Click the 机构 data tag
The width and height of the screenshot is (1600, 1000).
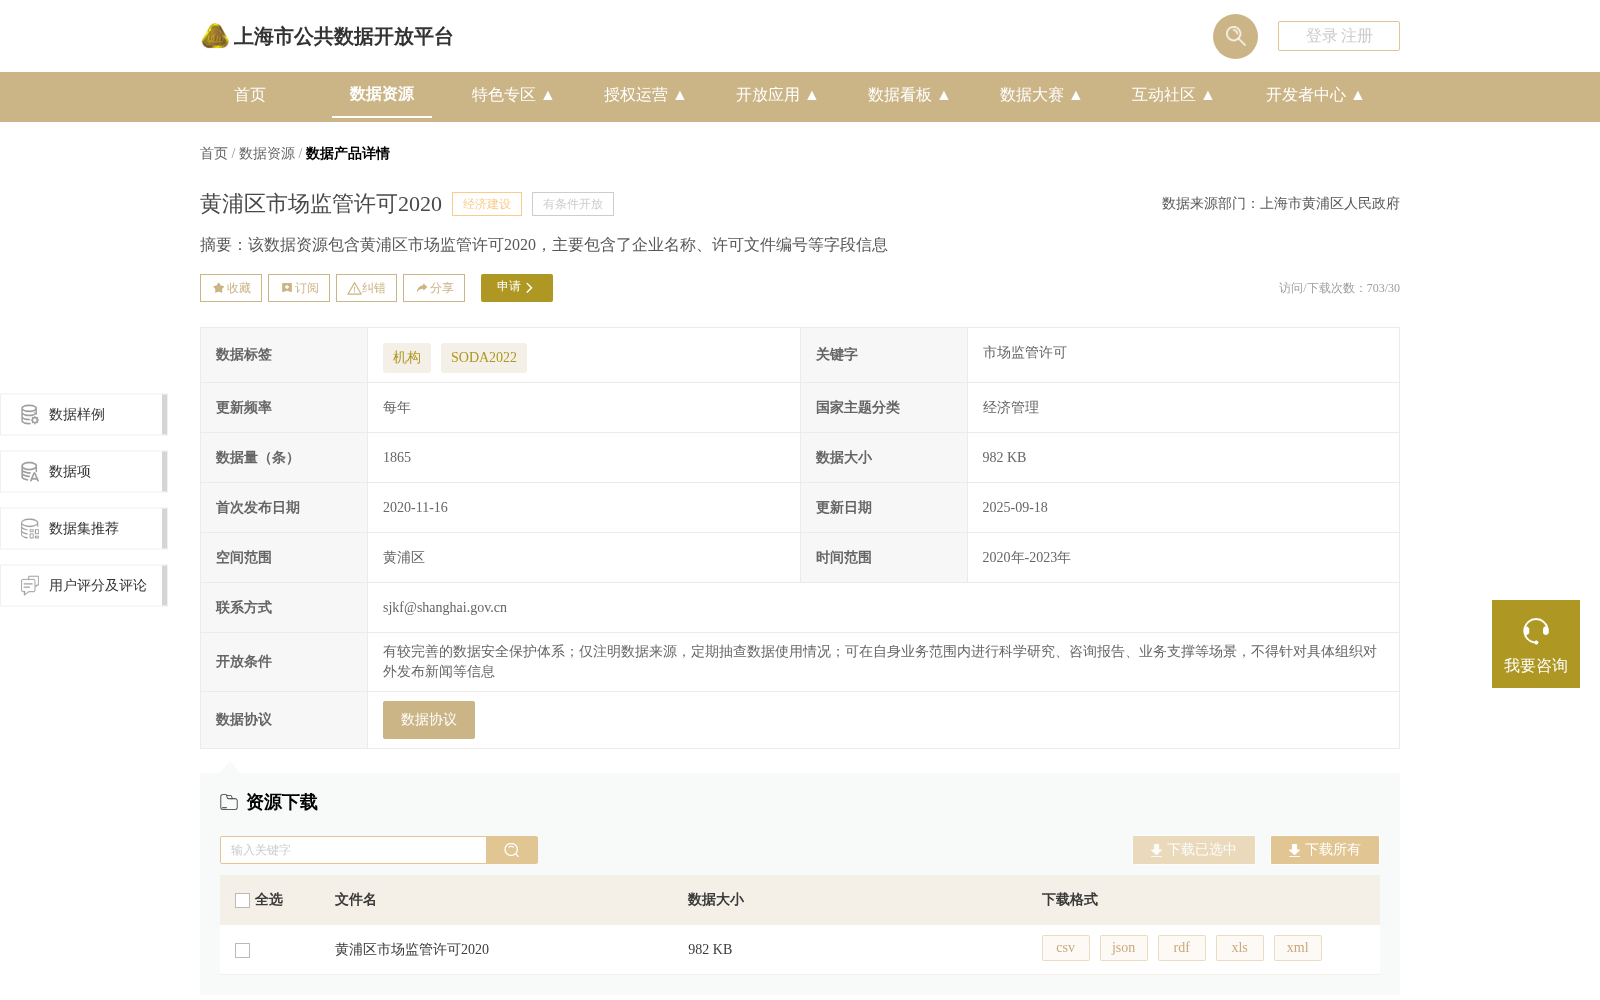pos(407,358)
